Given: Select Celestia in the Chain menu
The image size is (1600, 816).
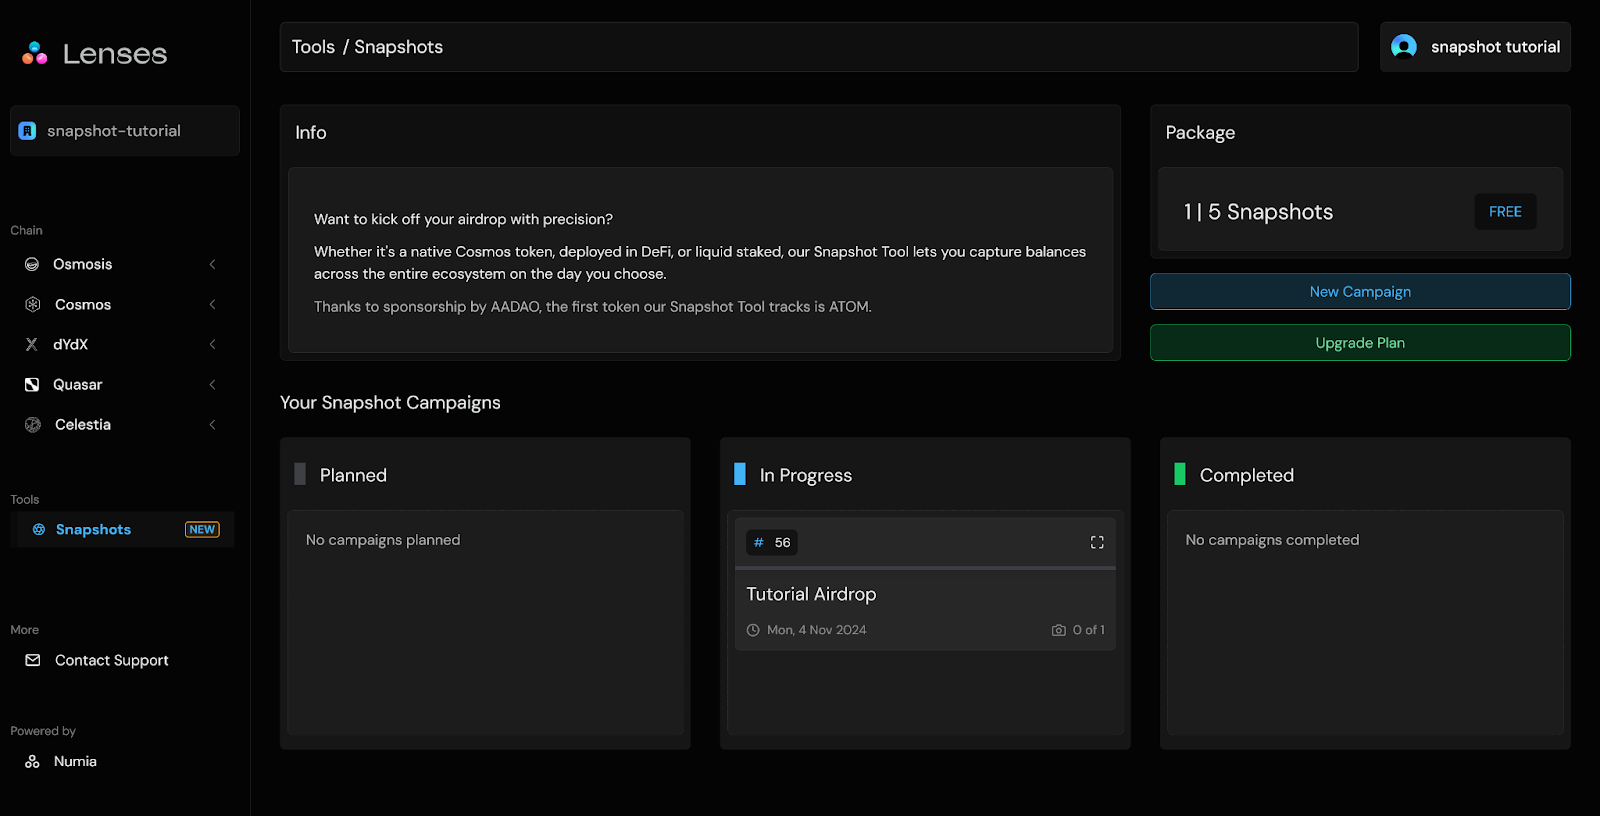Looking at the screenshot, I should [x=122, y=424].
